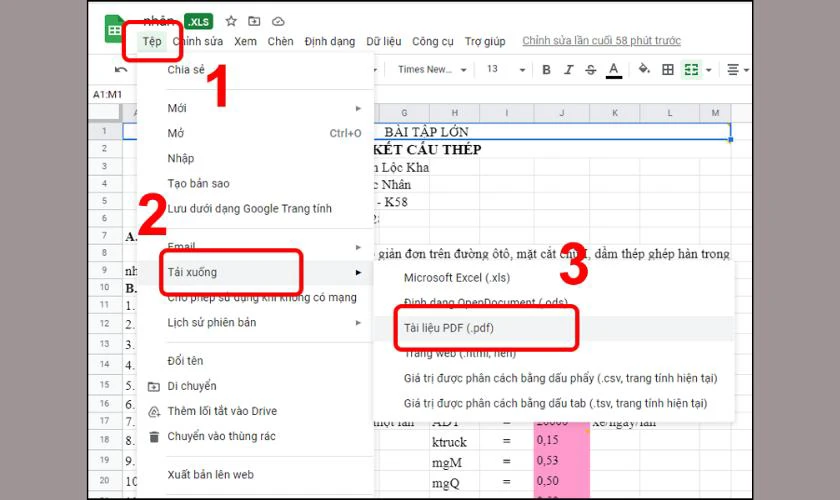840x500 pixels.
Task: Toggle italic formatting
Action: pyautogui.click(x=568, y=70)
